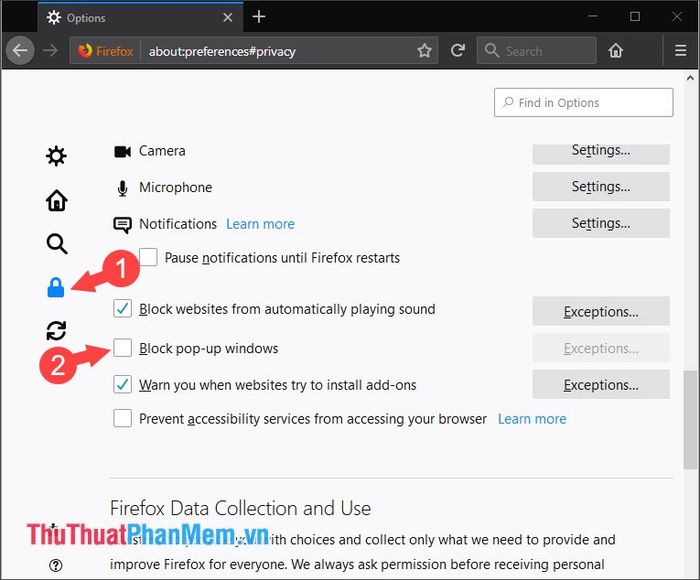Maximize the Firefox window
Viewport: 700px width, 580px height.
point(635,17)
